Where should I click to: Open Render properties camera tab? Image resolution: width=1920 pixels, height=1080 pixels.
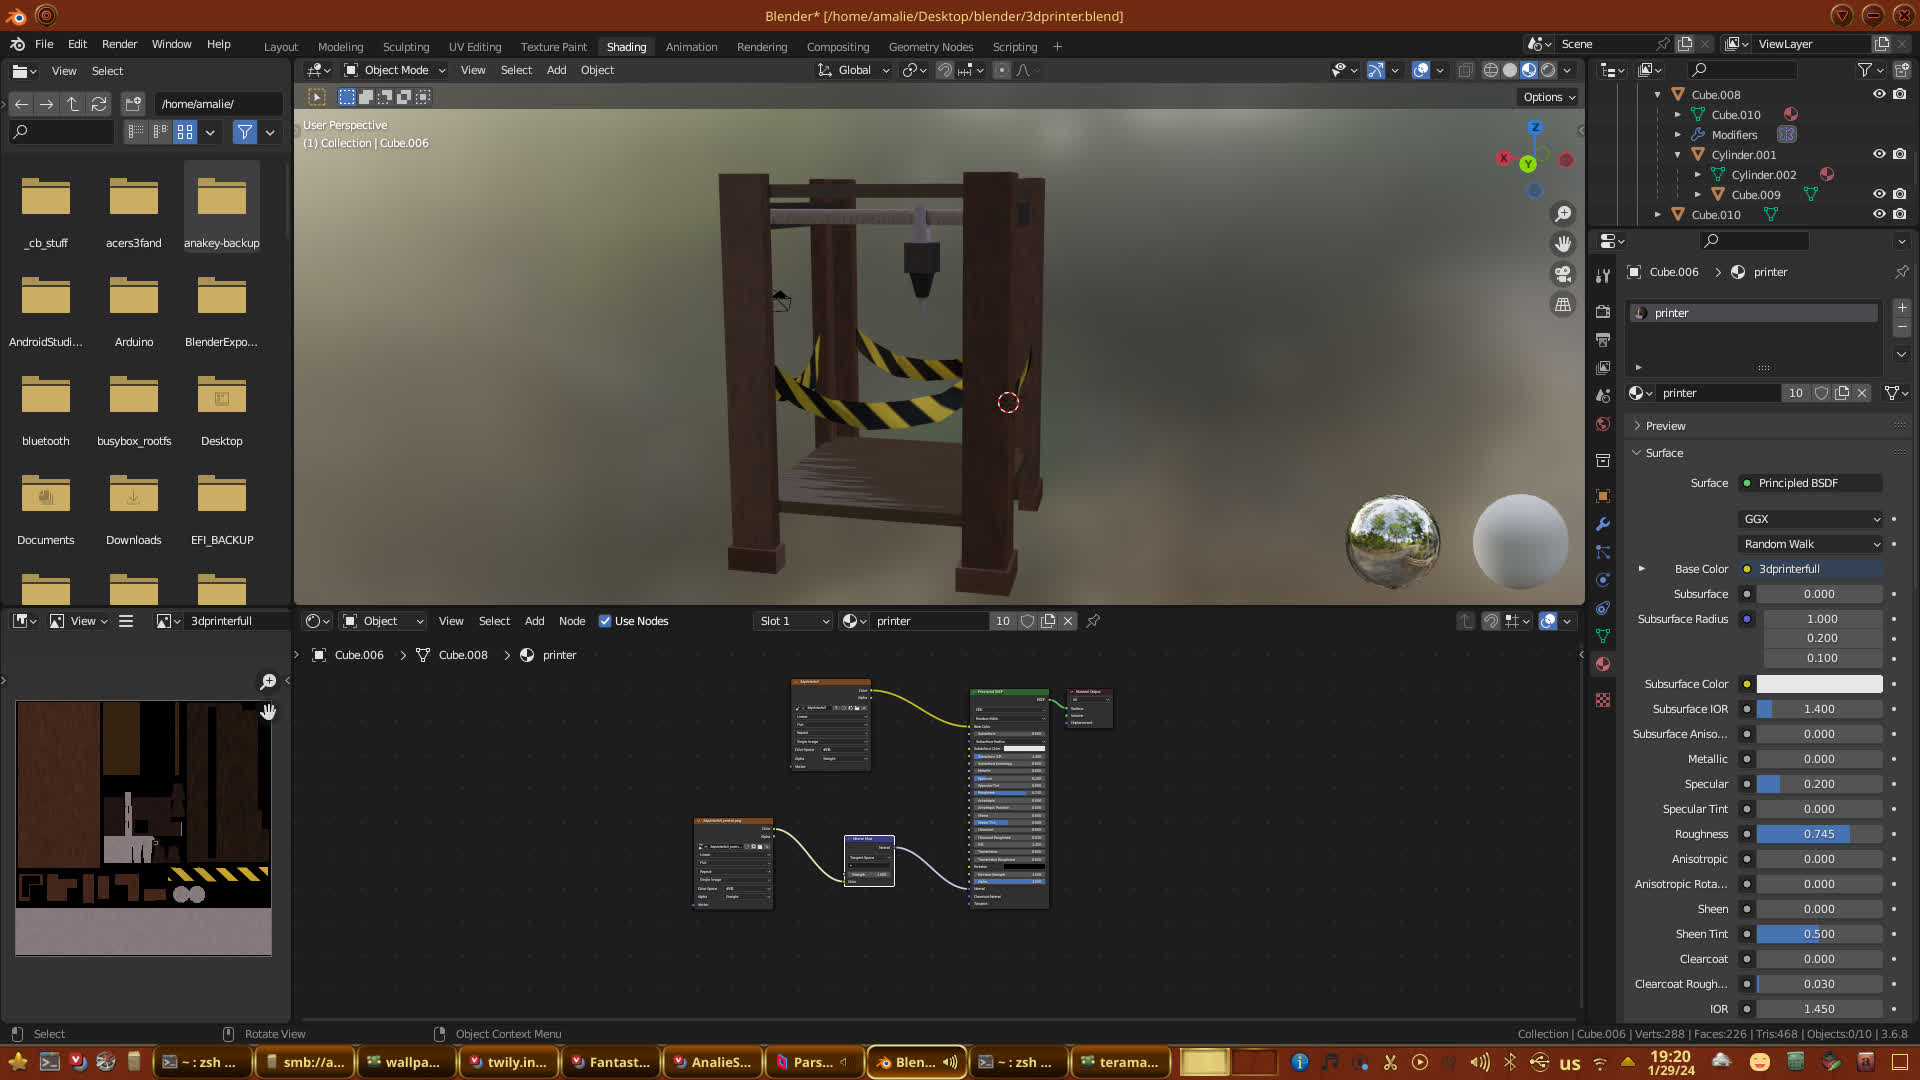pos(1603,312)
